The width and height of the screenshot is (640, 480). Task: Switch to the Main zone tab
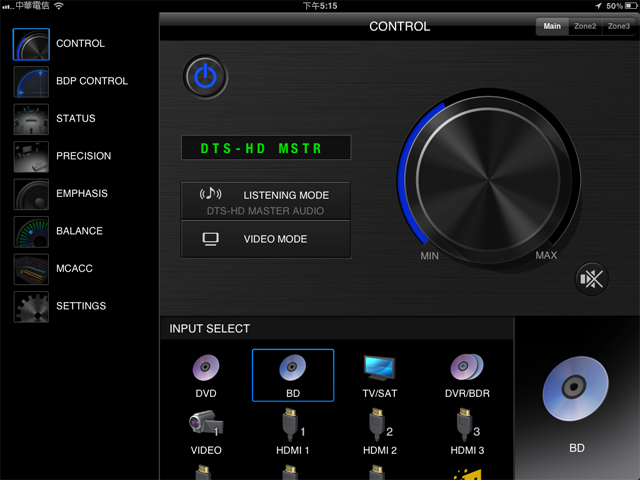(x=552, y=26)
